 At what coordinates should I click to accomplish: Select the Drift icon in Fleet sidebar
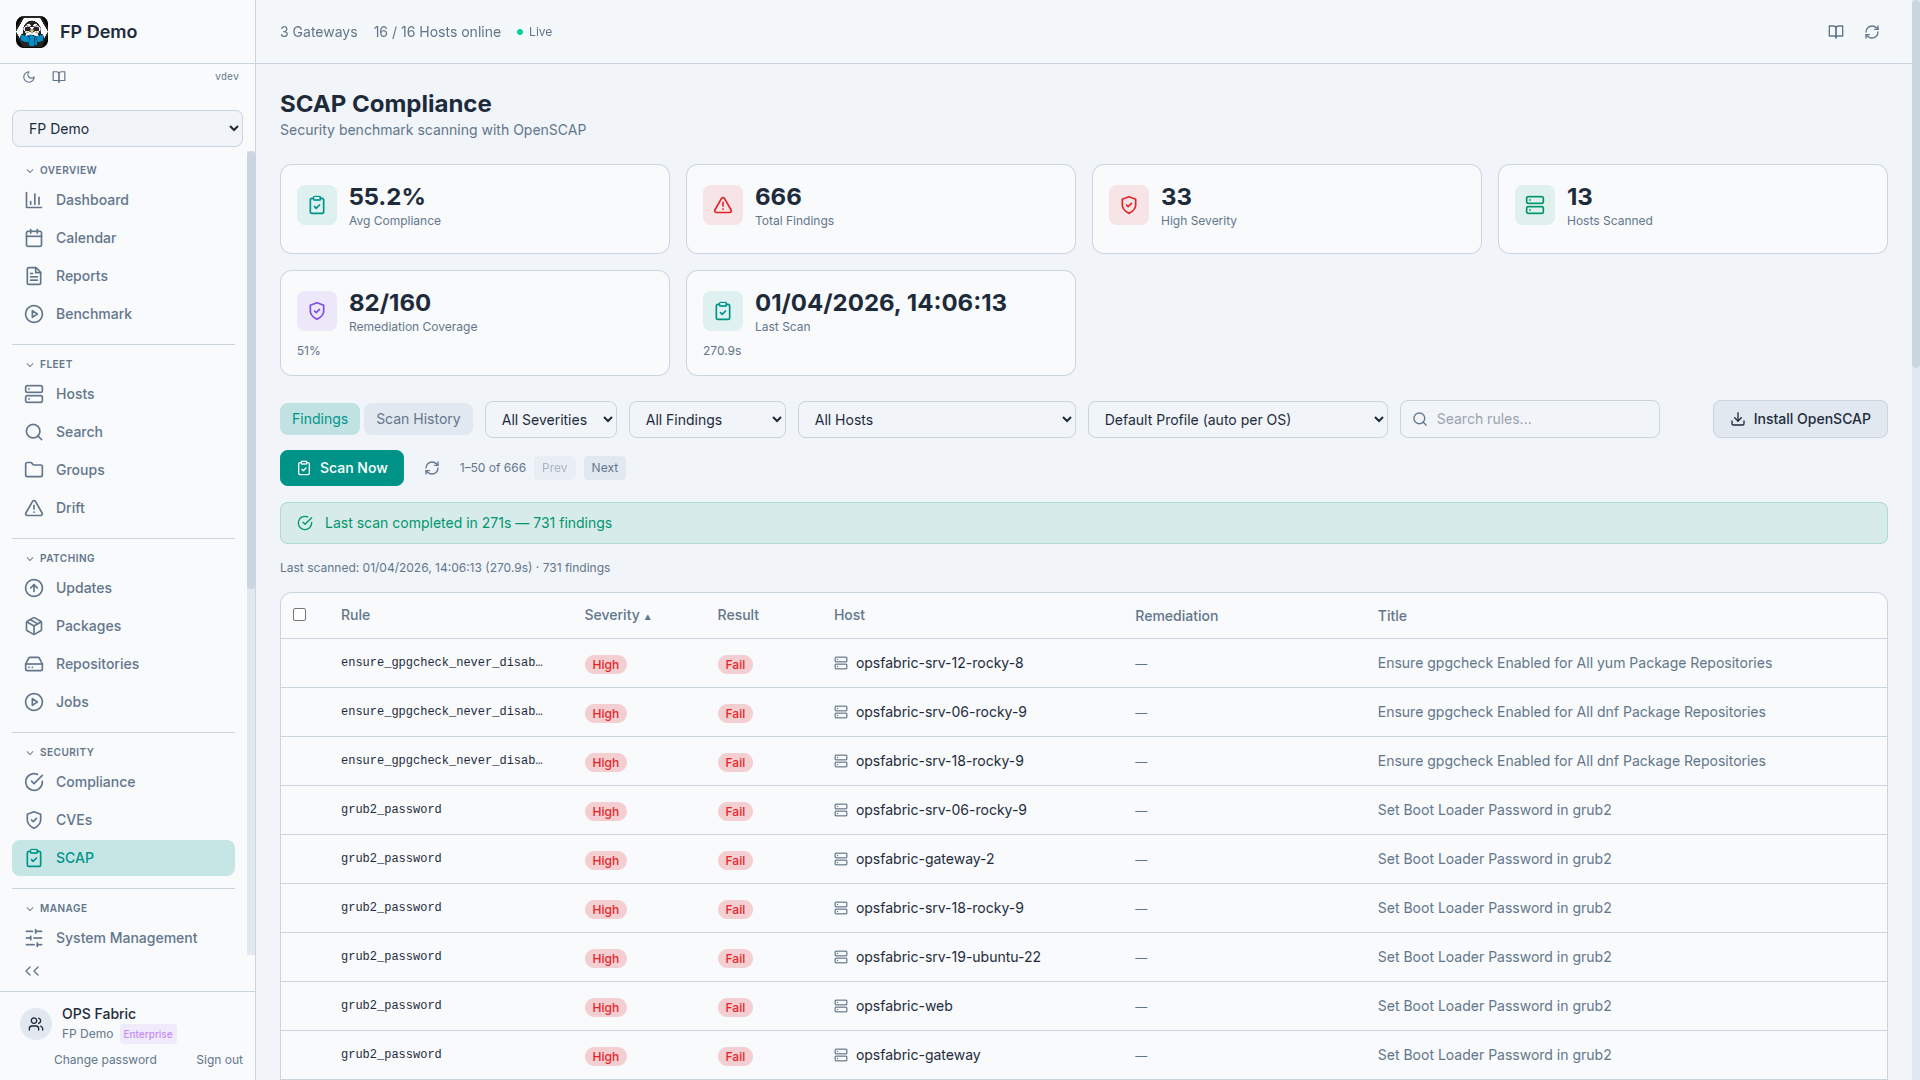(x=34, y=508)
